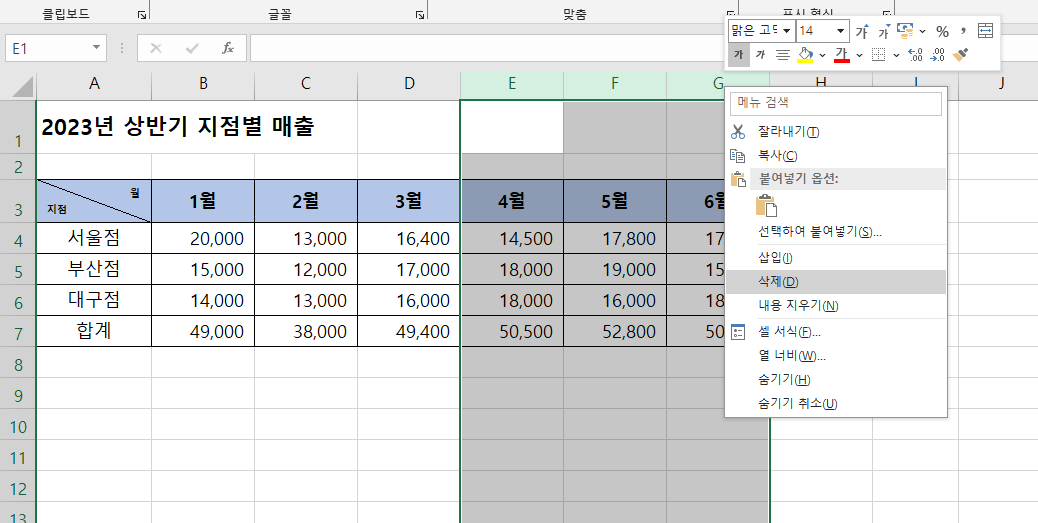
Task: Click center align icon in mini toolbar
Action: [782, 55]
